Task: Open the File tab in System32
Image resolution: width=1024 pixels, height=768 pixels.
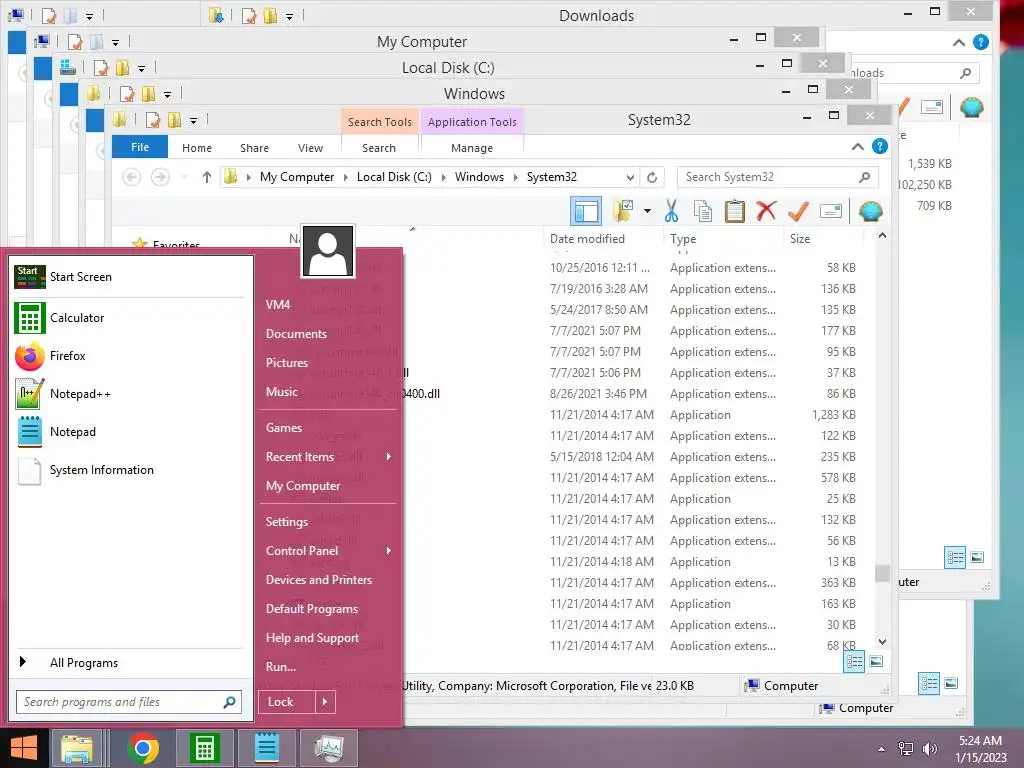Action: point(140,148)
